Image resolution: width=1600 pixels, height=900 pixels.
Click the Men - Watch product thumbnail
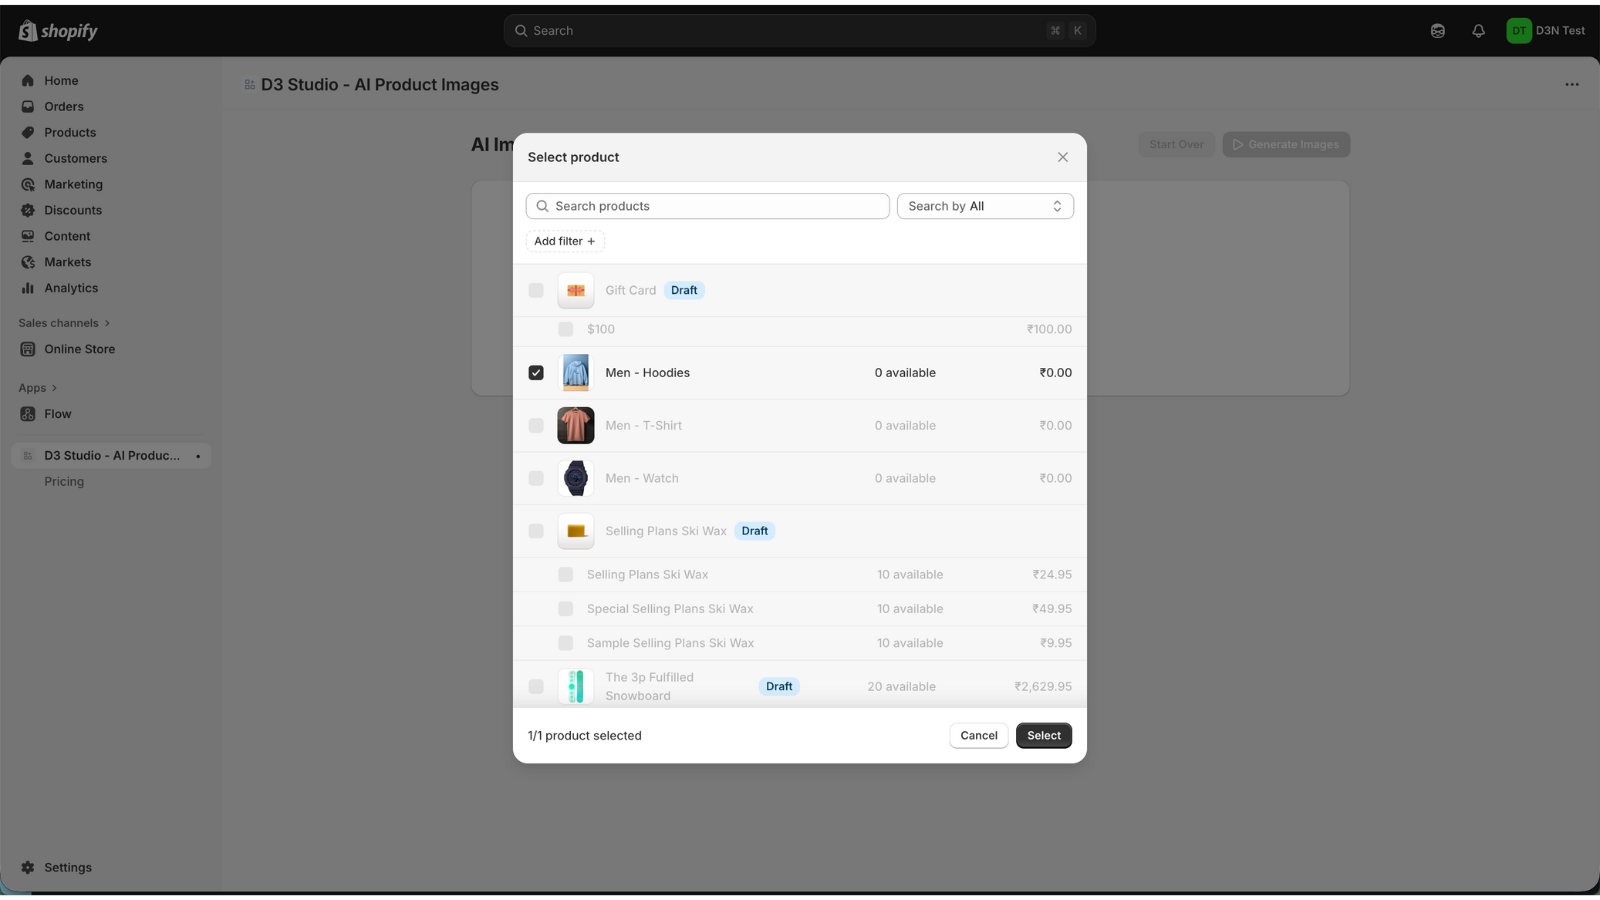tap(576, 479)
